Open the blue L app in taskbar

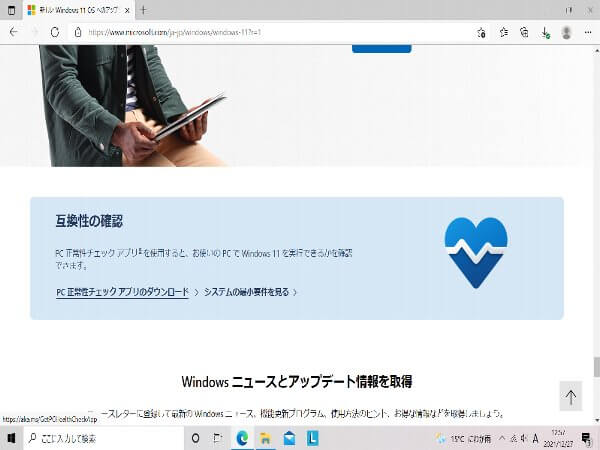click(x=313, y=438)
